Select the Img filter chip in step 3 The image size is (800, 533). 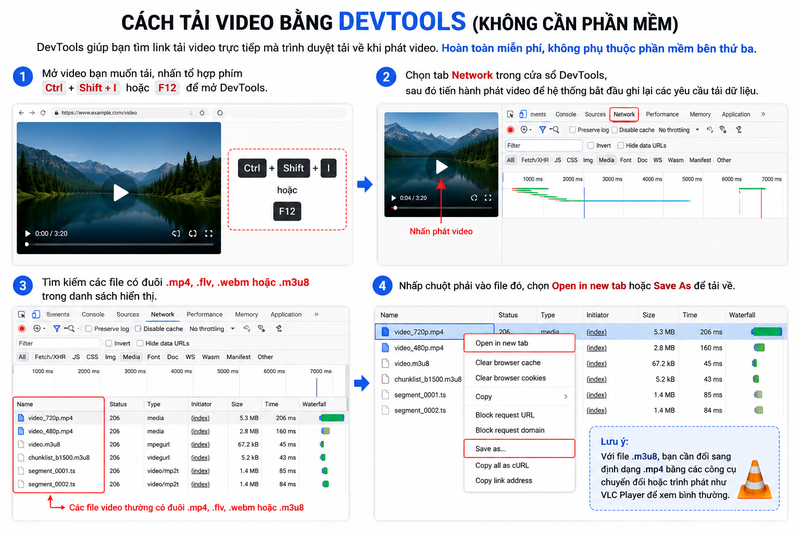110,357
